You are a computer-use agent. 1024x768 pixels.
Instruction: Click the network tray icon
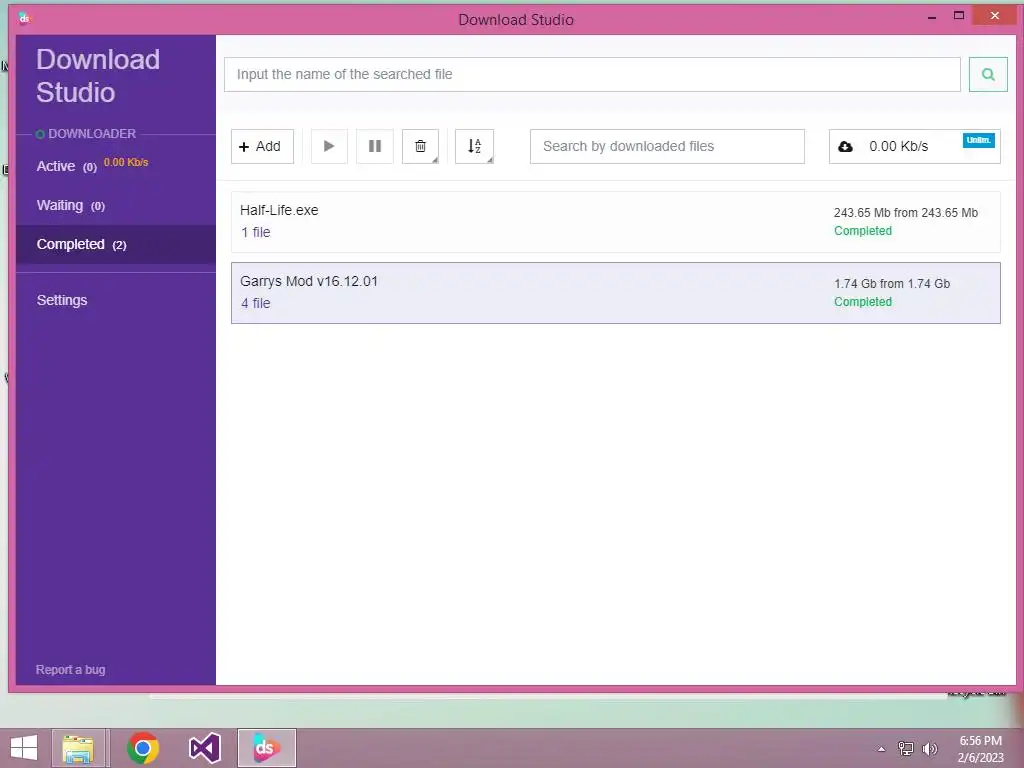click(906, 748)
